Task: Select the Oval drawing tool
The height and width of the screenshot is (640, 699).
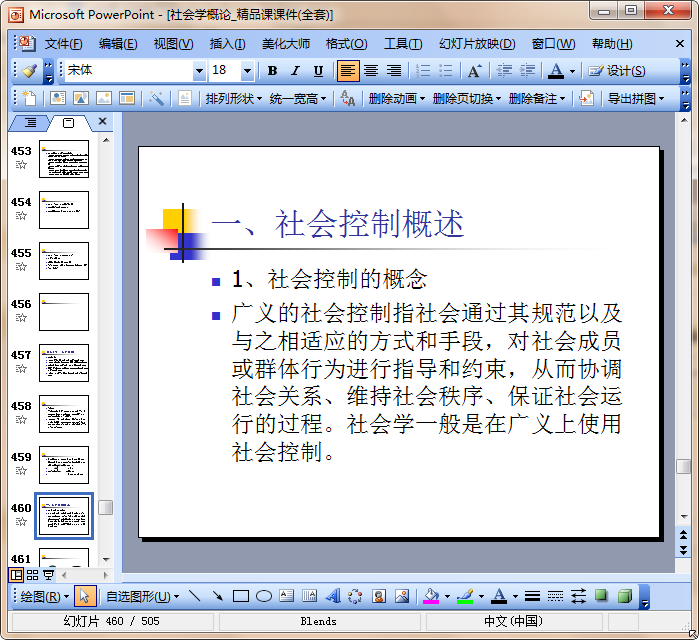Action: pos(264,596)
